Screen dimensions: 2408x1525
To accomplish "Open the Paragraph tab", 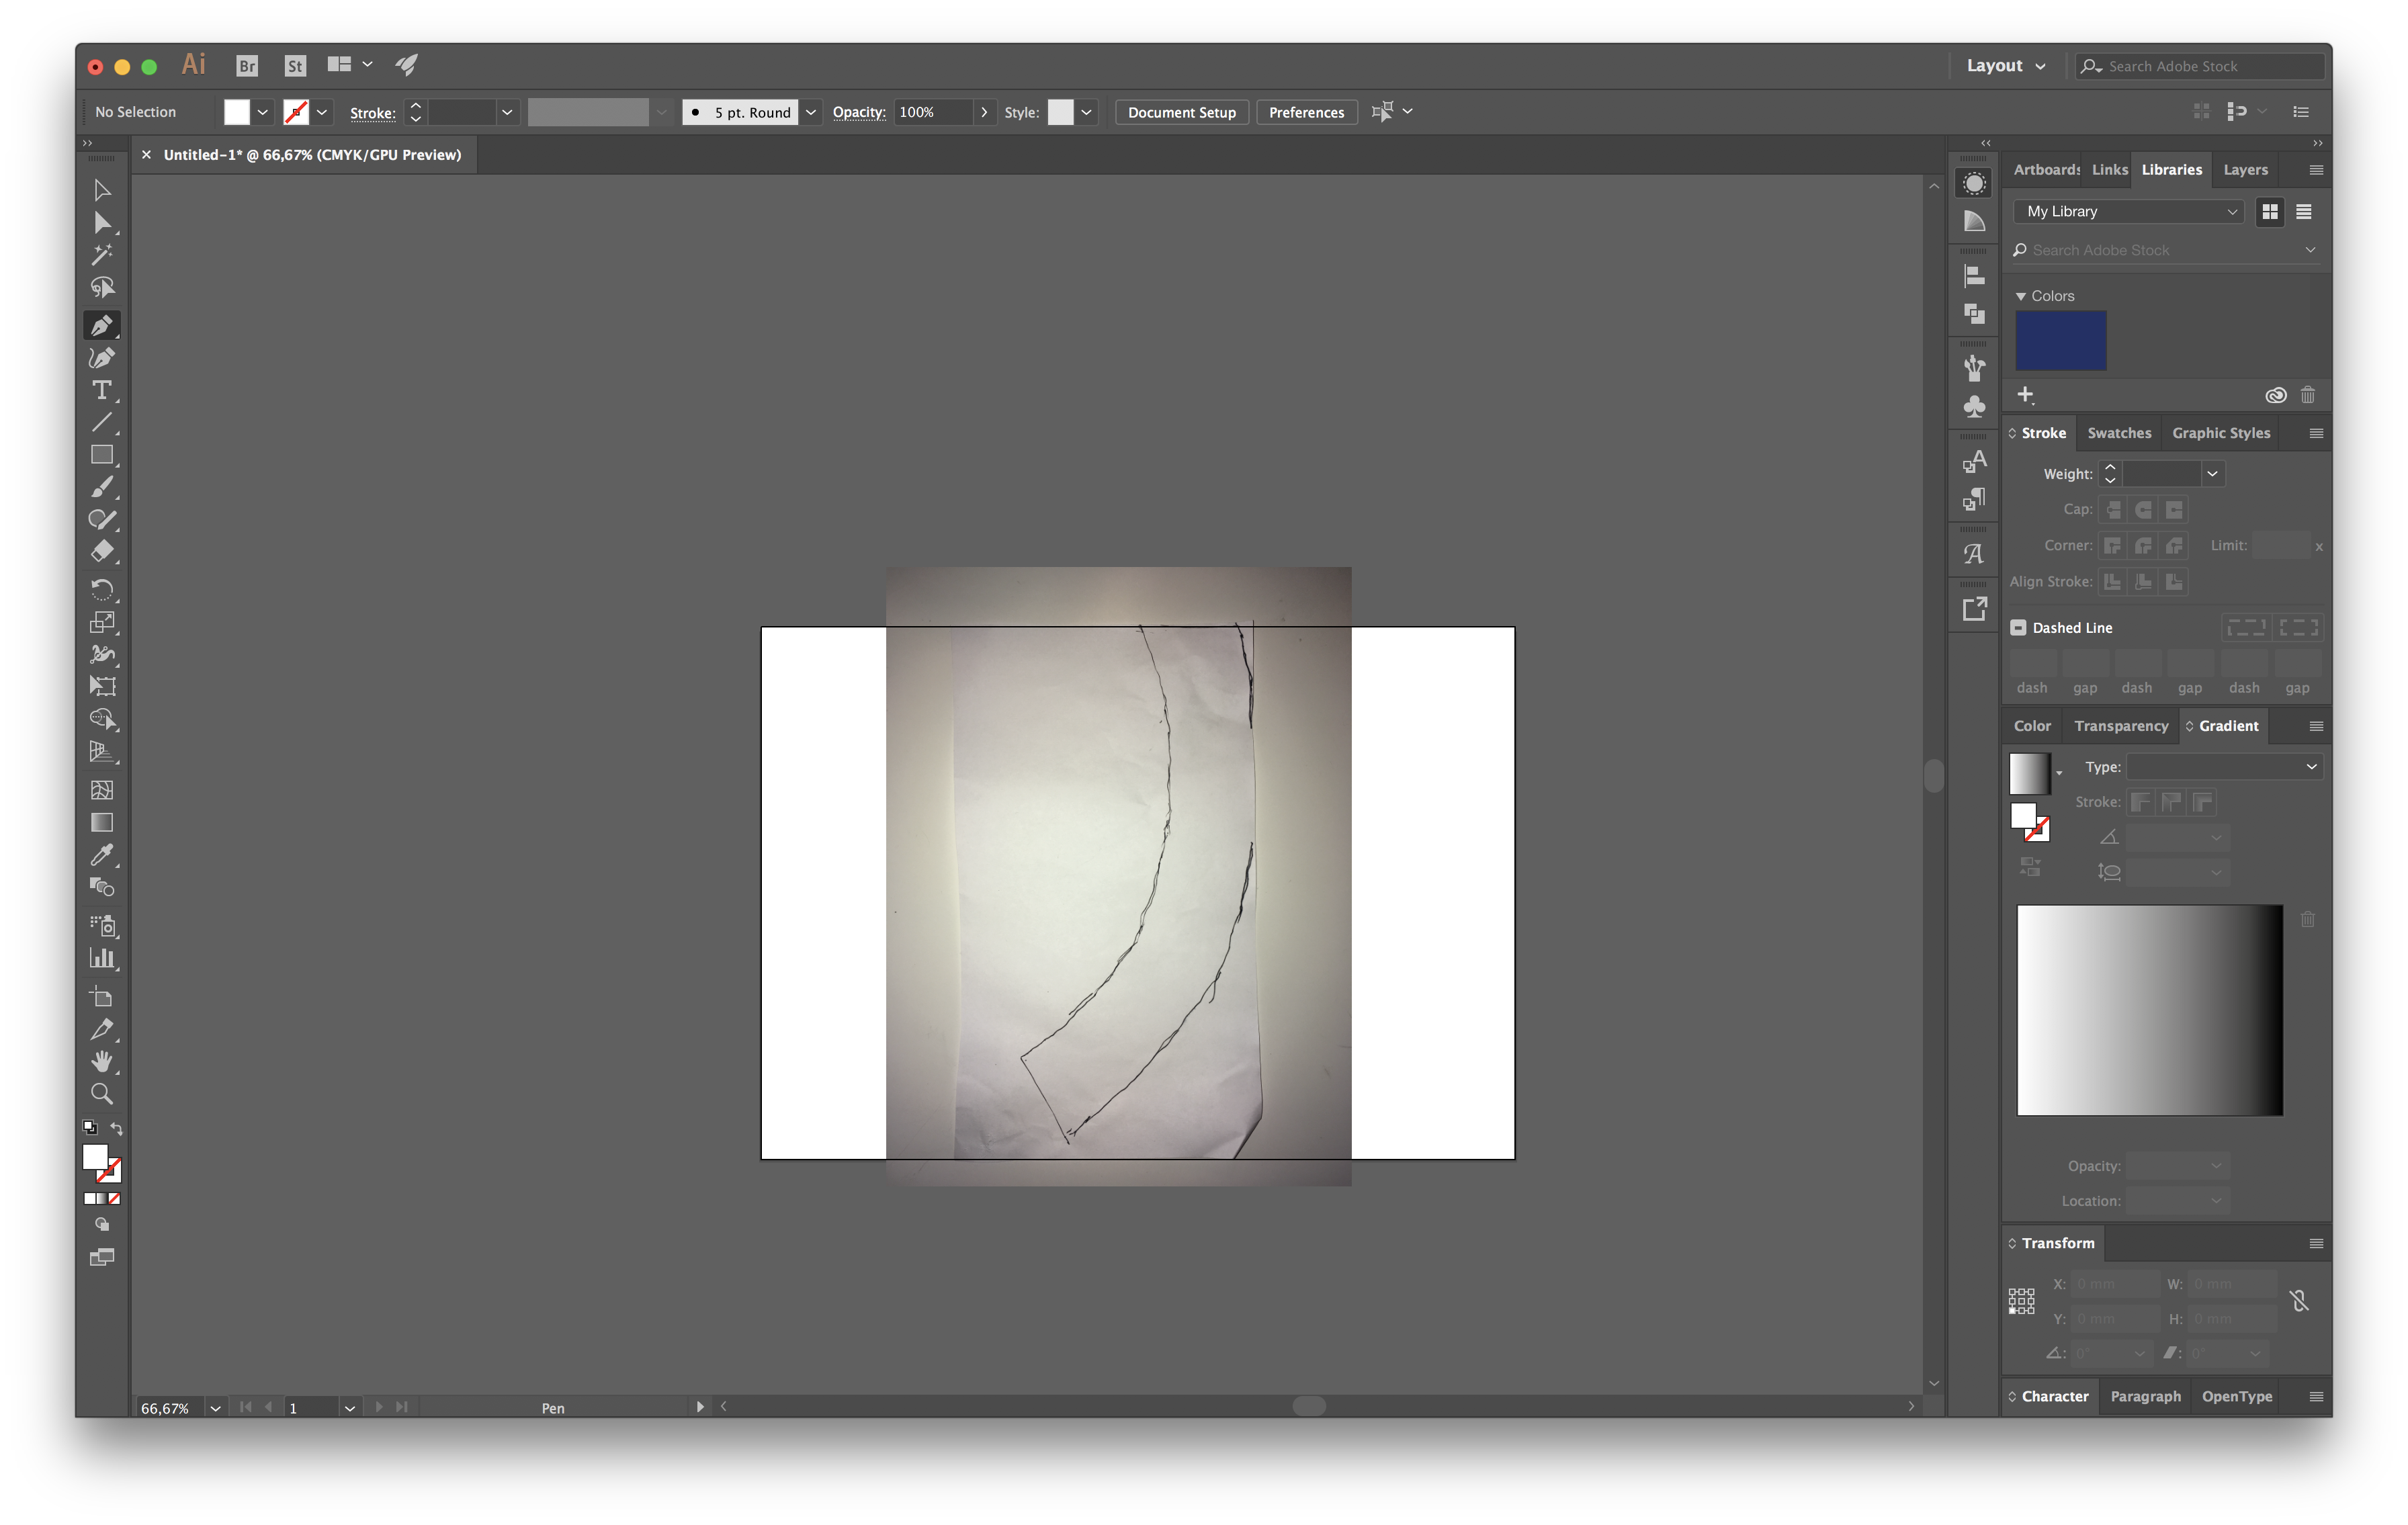I will tap(2145, 1396).
